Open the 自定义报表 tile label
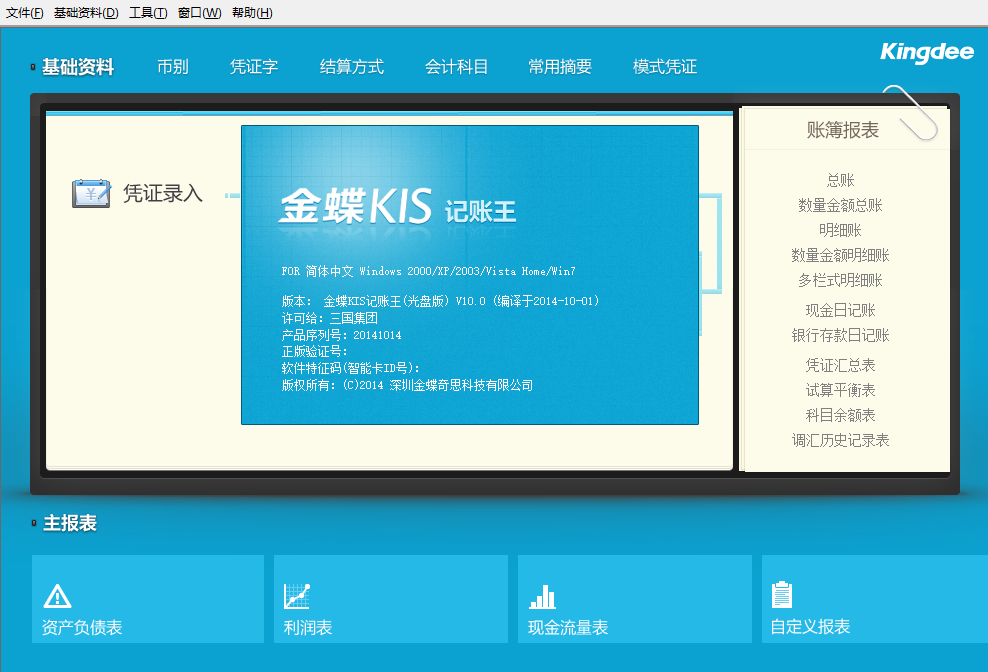988x672 pixels. pyautogui.click(x=810, y=627)
